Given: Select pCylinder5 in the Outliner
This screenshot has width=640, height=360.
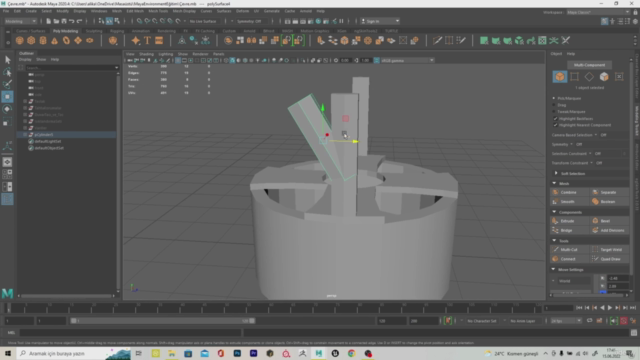Looking at the screenshot, I should pyautogui.click(x=67, y=135).
